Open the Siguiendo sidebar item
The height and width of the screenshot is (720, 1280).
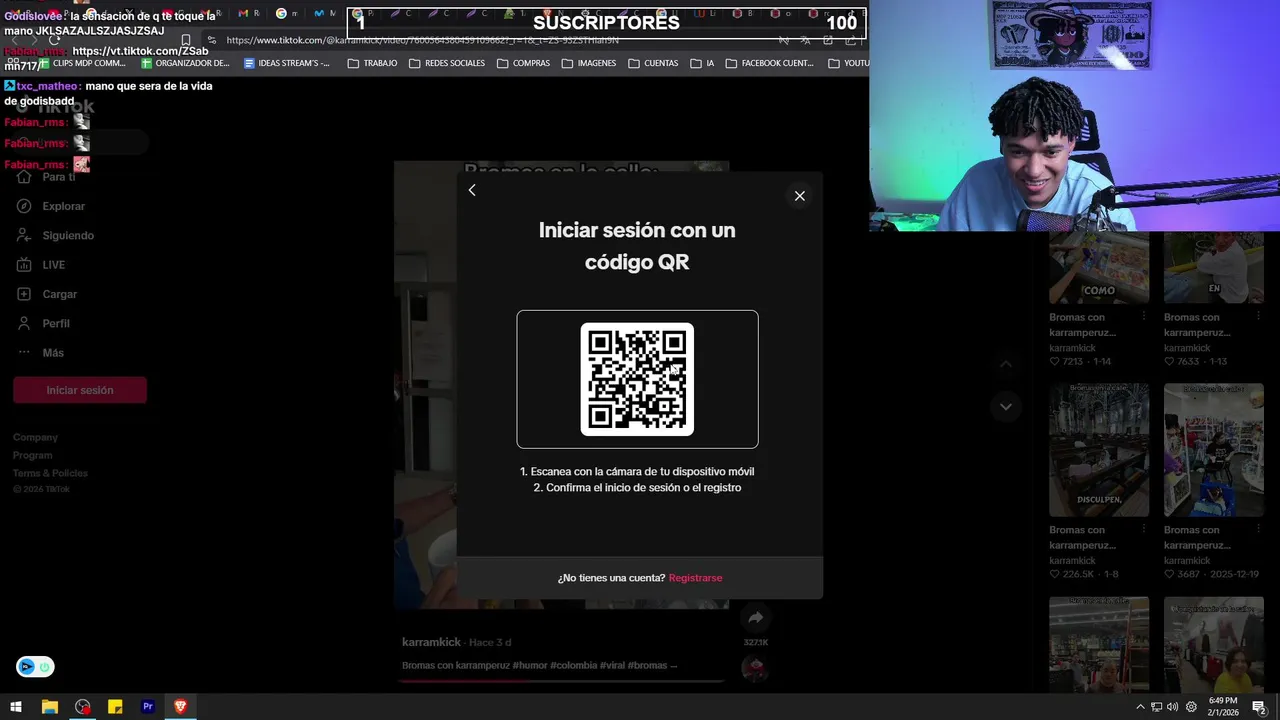[68, 235]
